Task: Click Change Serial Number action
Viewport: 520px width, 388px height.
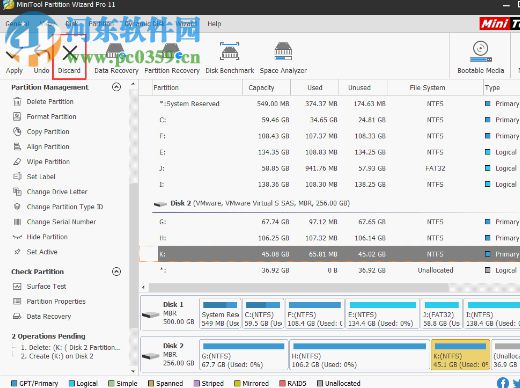Action: pyautogui.click(x=61, y=221)
